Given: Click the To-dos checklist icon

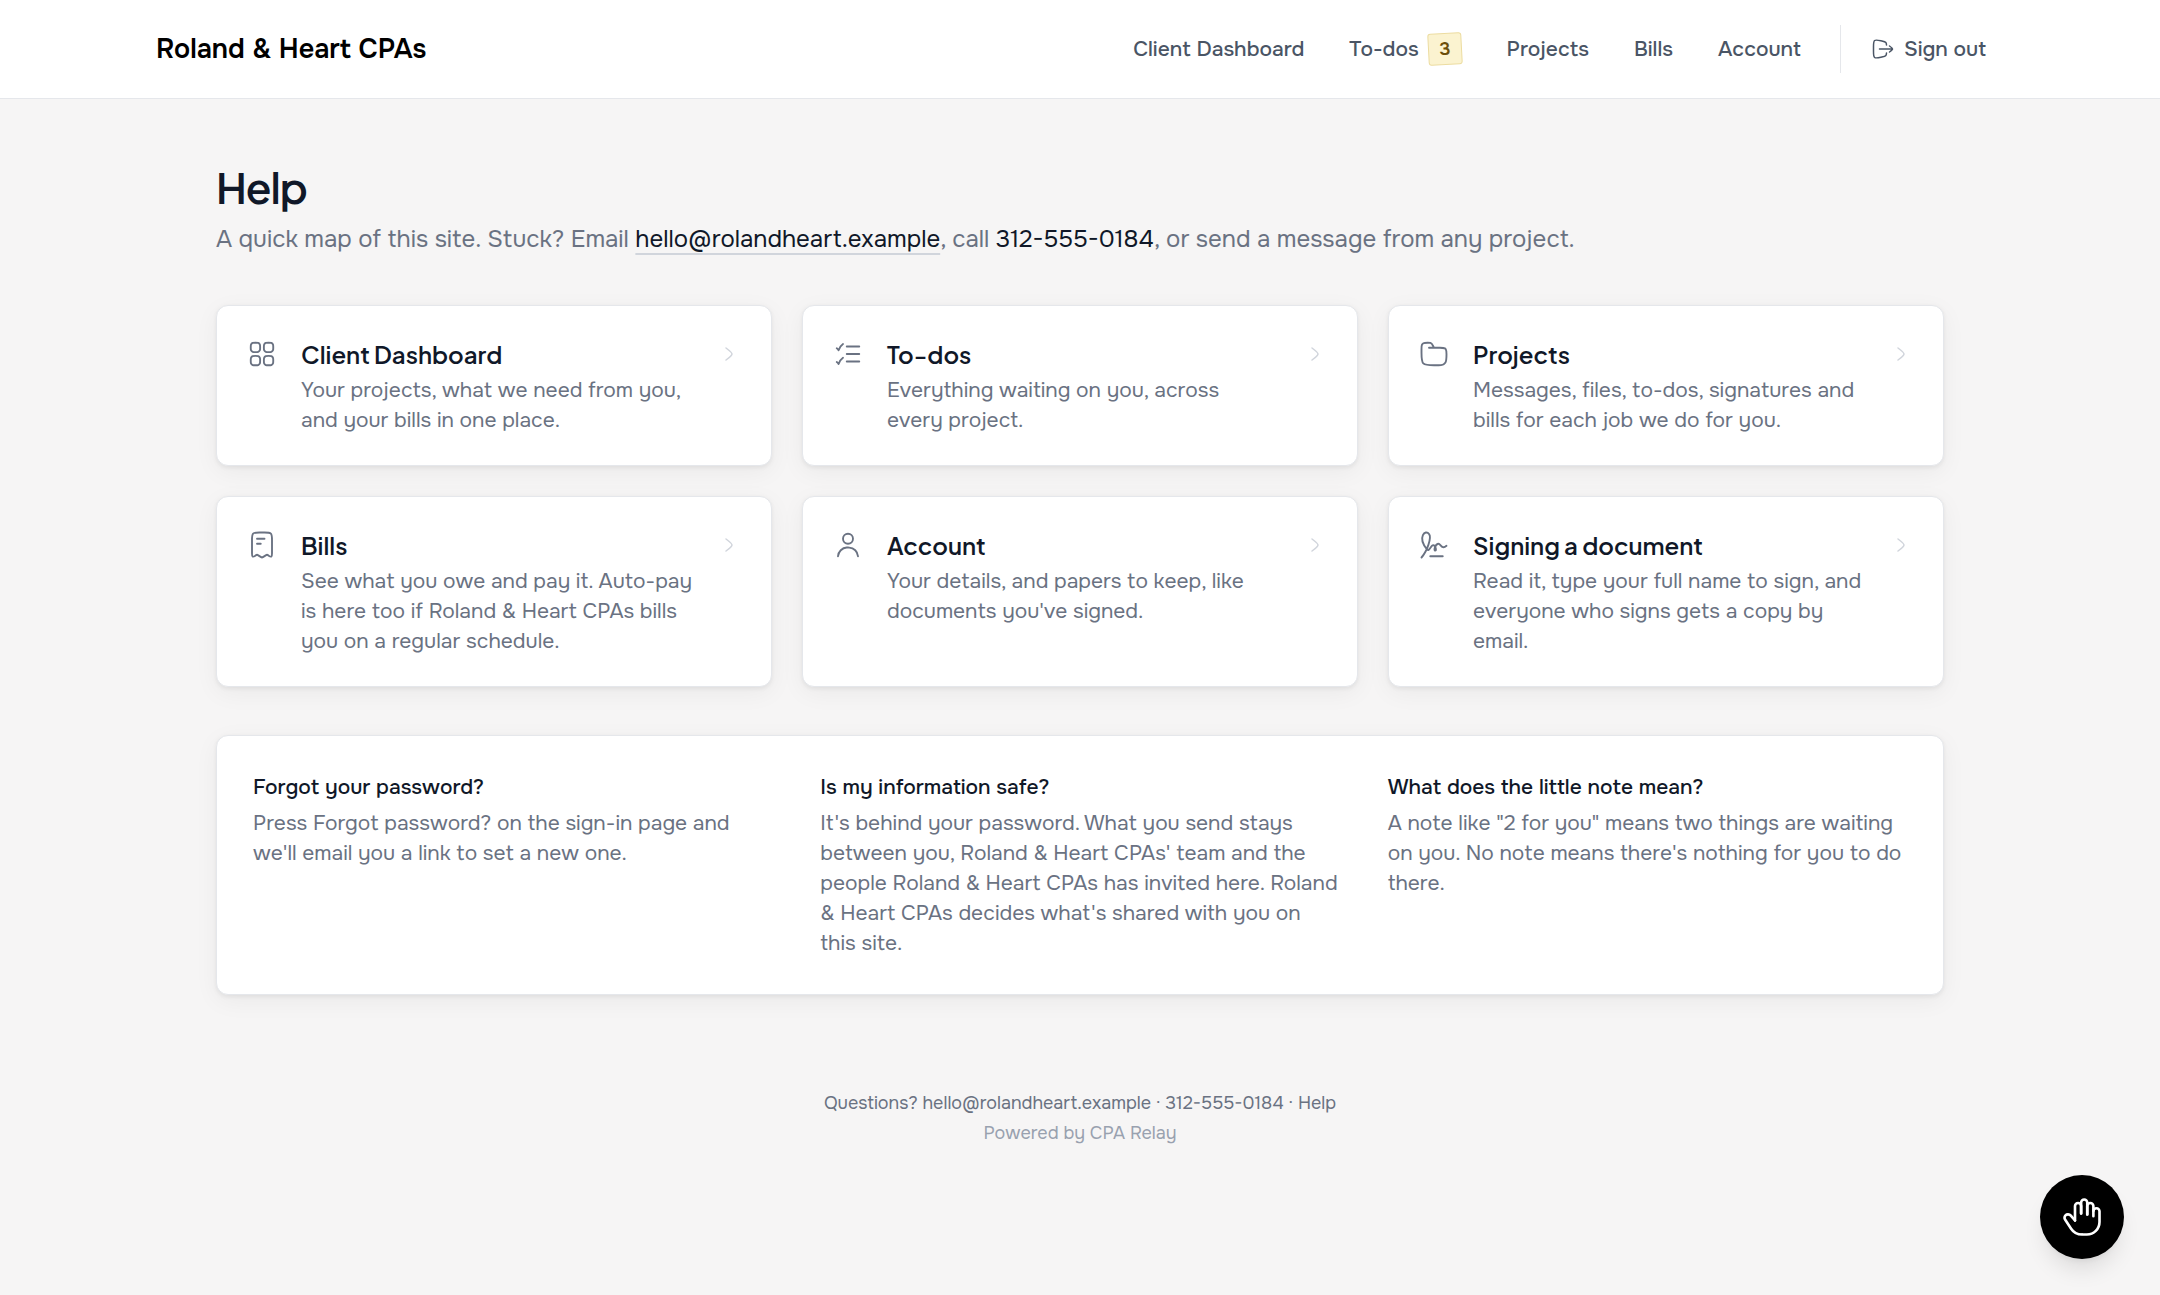Looking at the screenshot, I should 848,354.
